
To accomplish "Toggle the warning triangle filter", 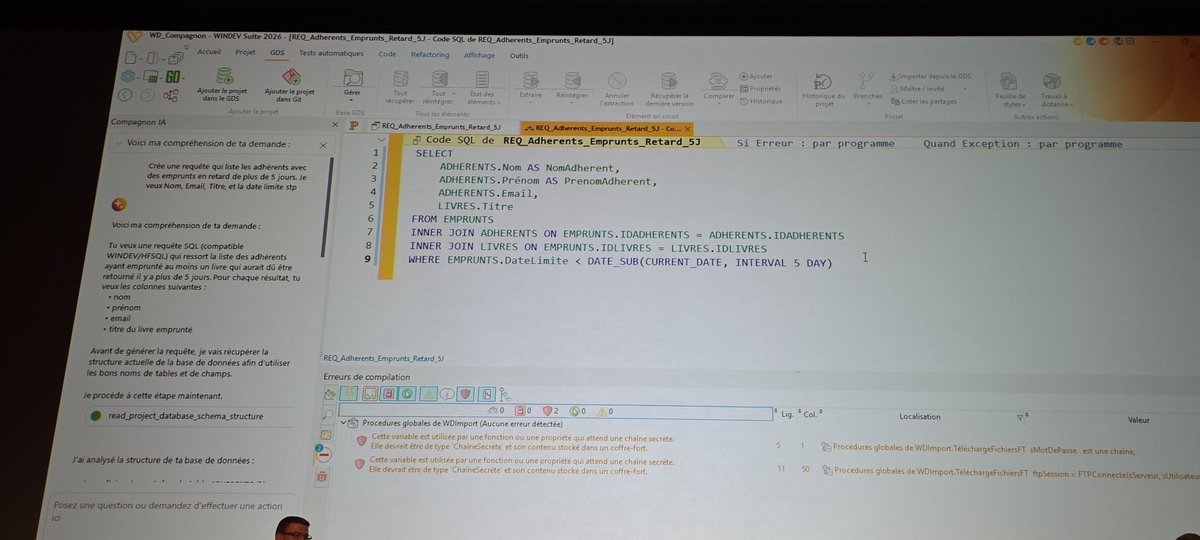I will (428, 393).
